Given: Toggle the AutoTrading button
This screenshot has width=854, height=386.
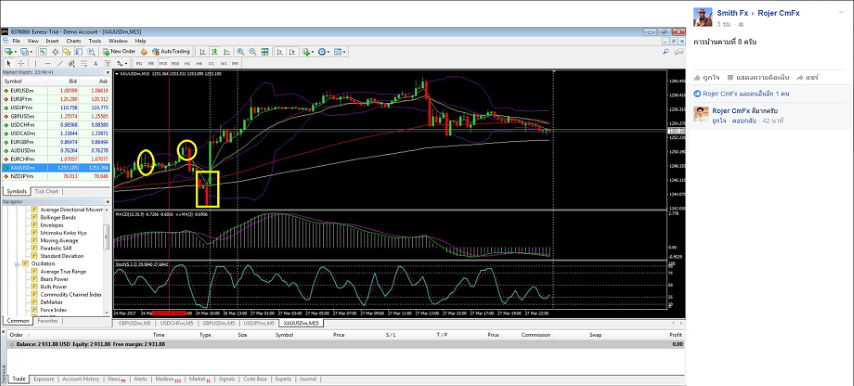Looking at the screenshot, I should (x=171, y=52).
